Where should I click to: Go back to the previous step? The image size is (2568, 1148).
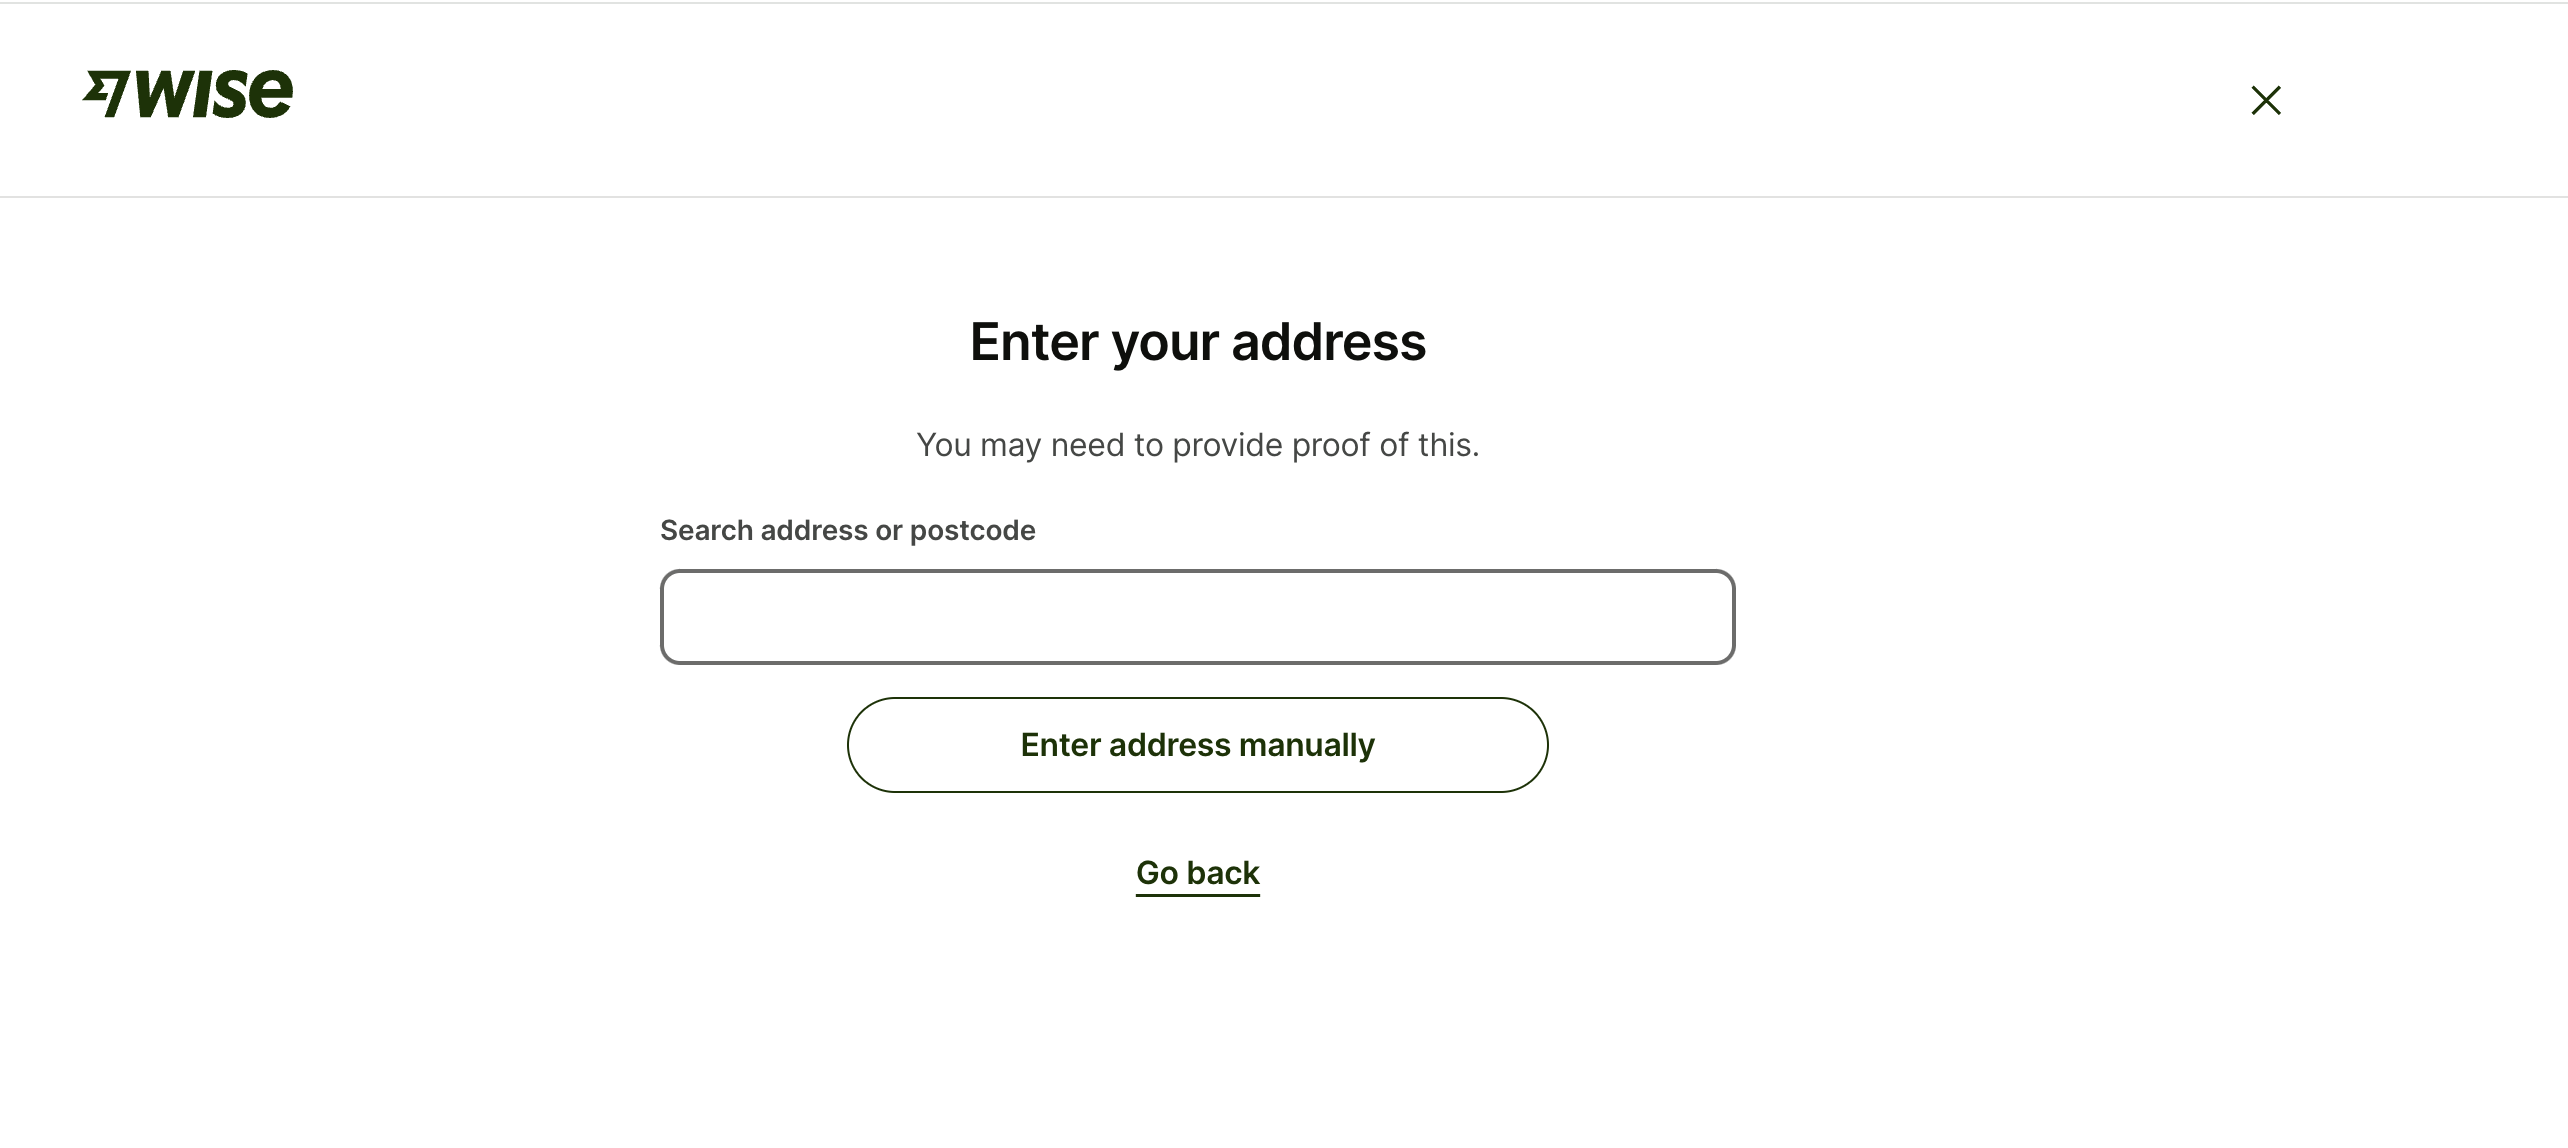(x=1197, y=873)
